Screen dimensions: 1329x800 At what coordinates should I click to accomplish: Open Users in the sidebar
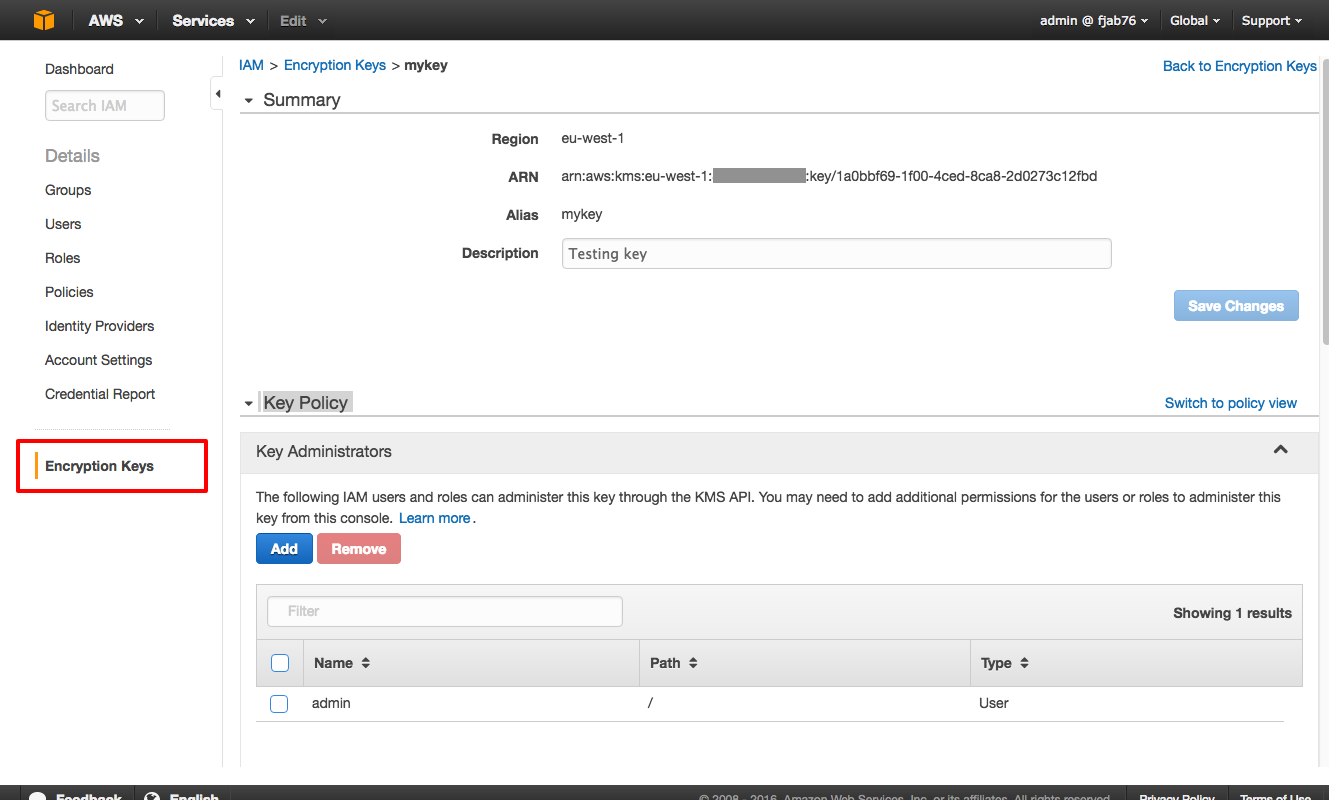click(63, 224)
